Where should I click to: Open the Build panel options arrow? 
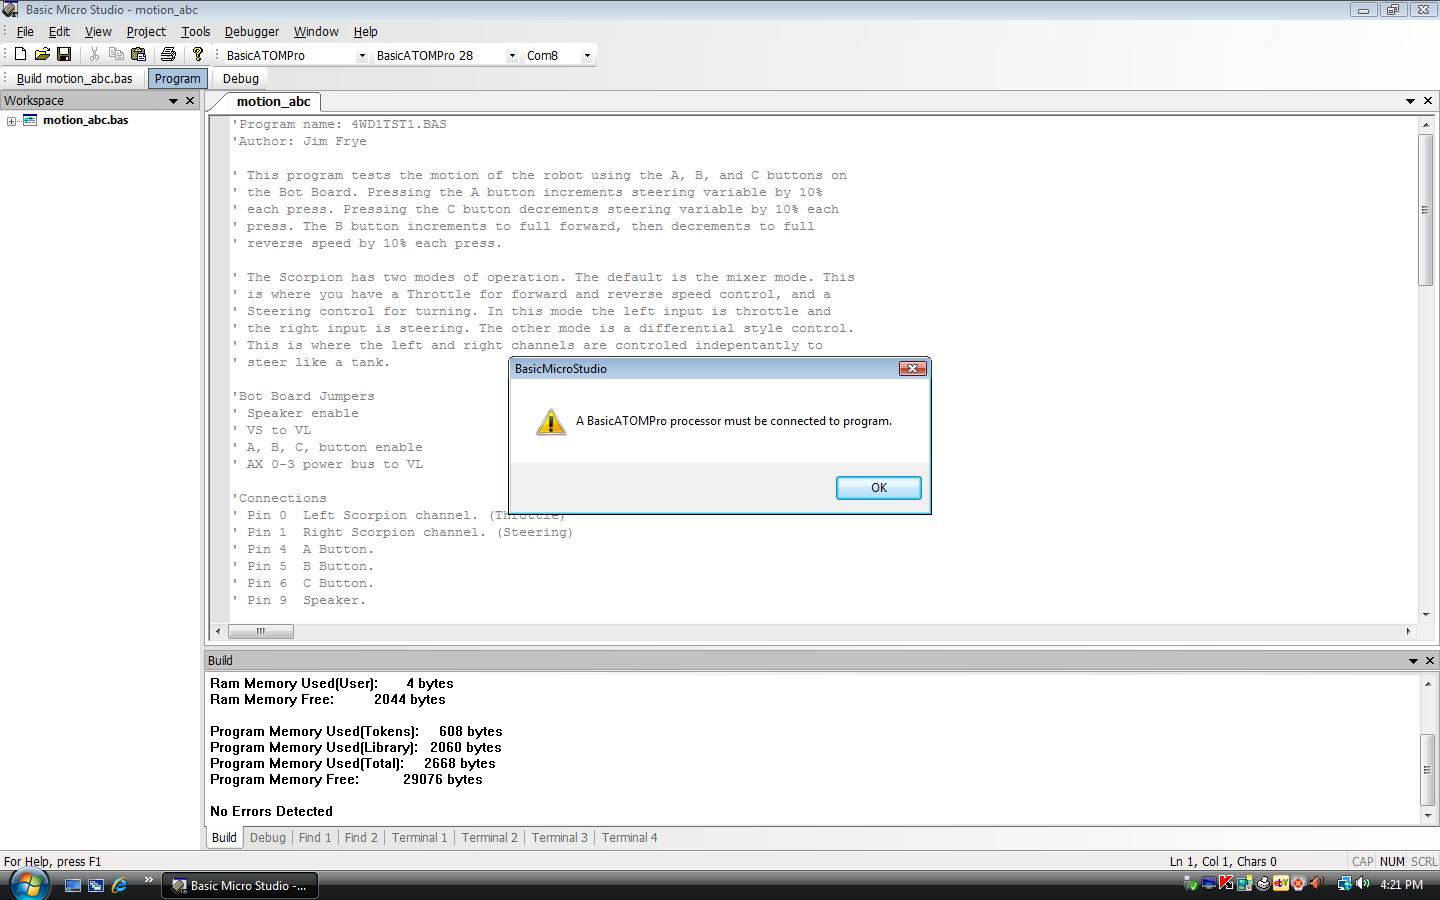coord(1413,661)
